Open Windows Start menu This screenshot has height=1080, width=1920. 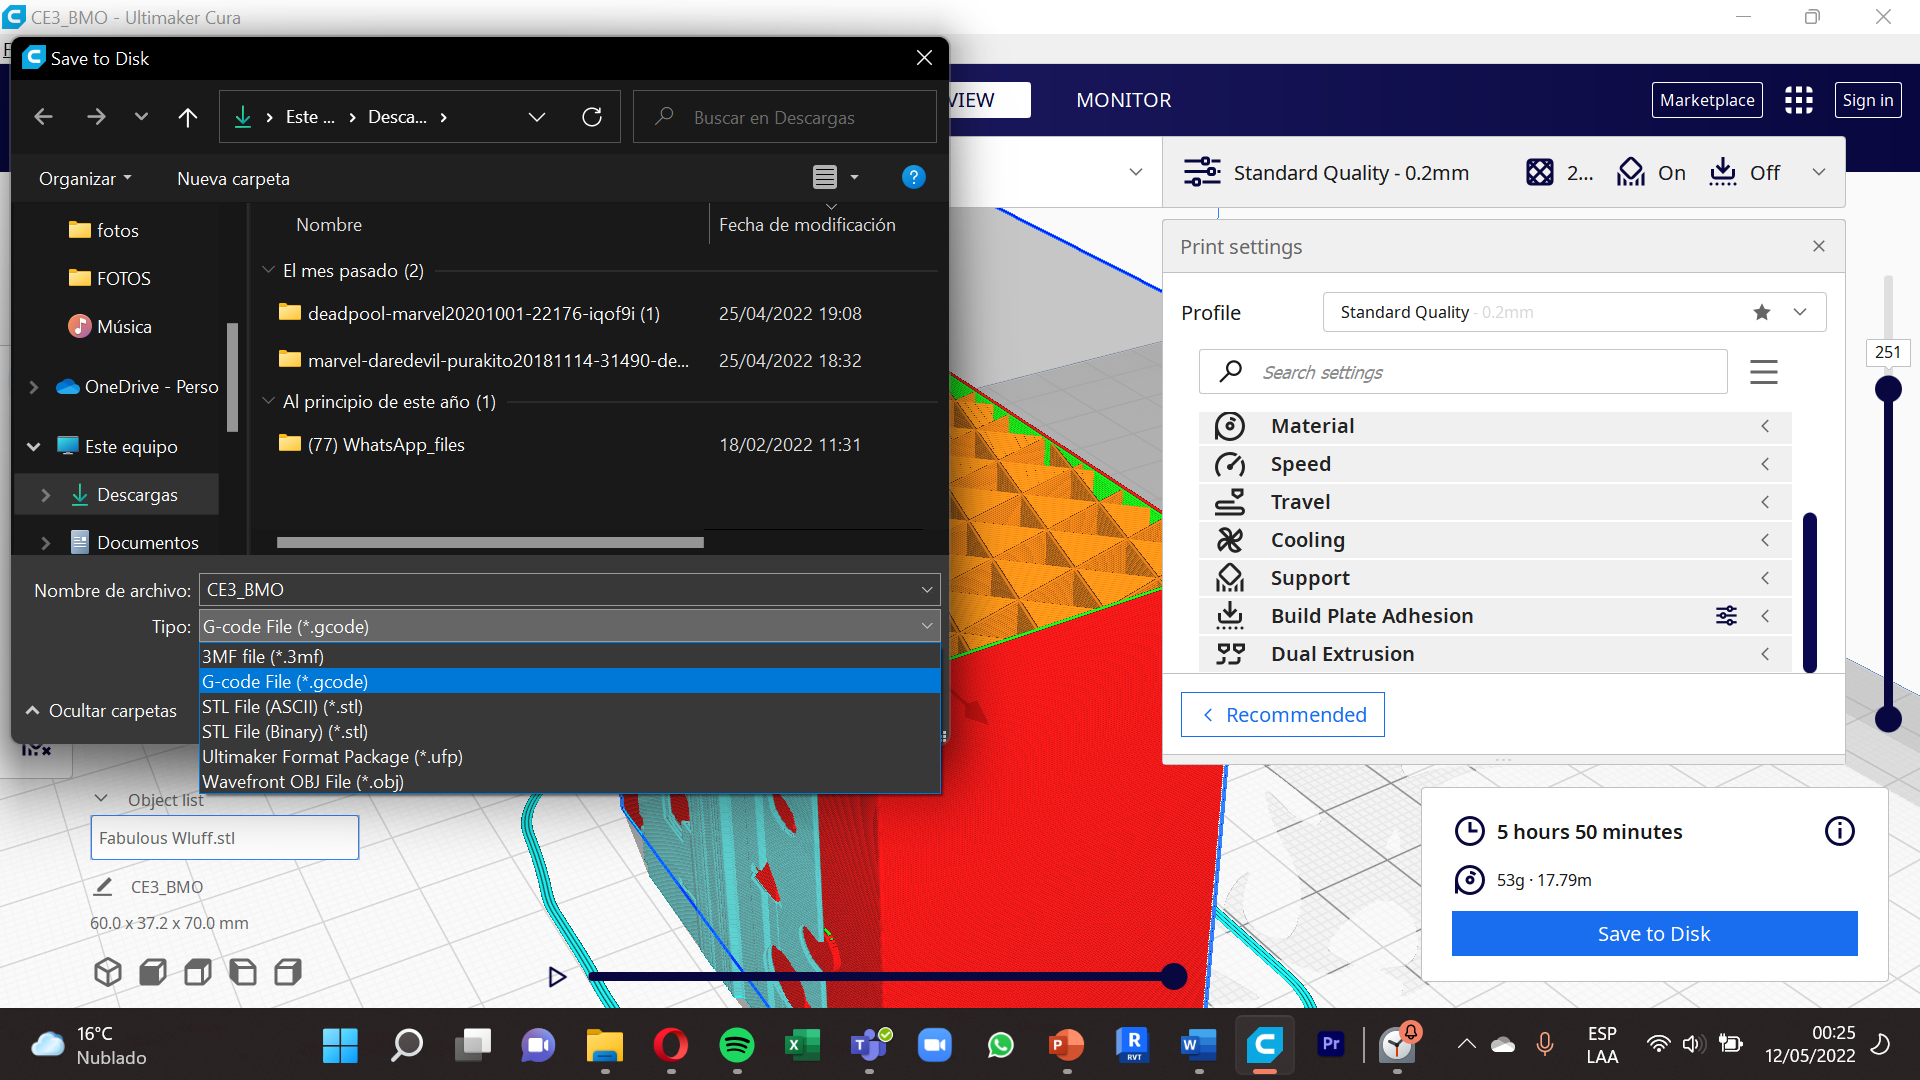[340, 1046]
